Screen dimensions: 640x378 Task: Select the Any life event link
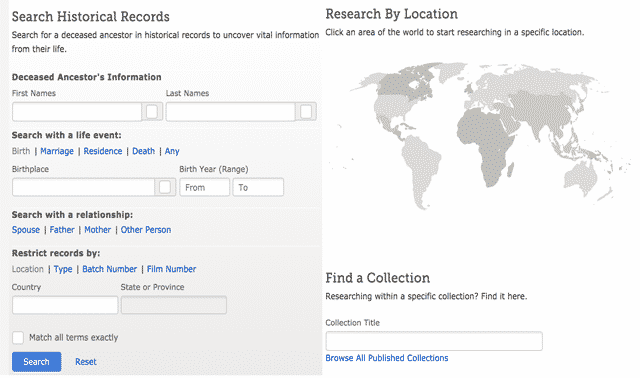point(172,151)
